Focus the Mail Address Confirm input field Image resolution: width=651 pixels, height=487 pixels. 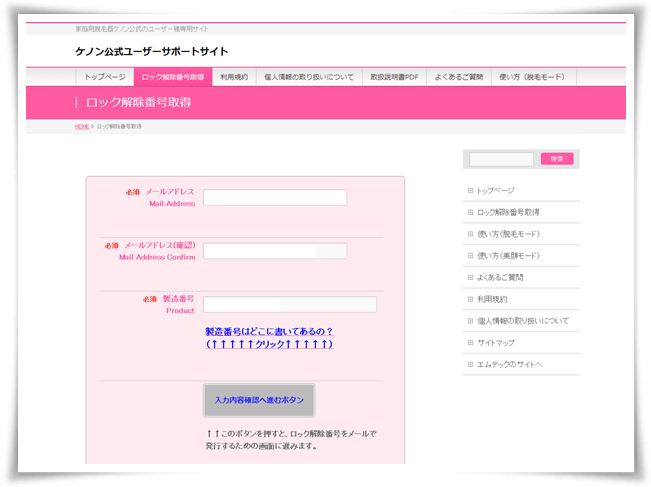[x=275, y=251]
